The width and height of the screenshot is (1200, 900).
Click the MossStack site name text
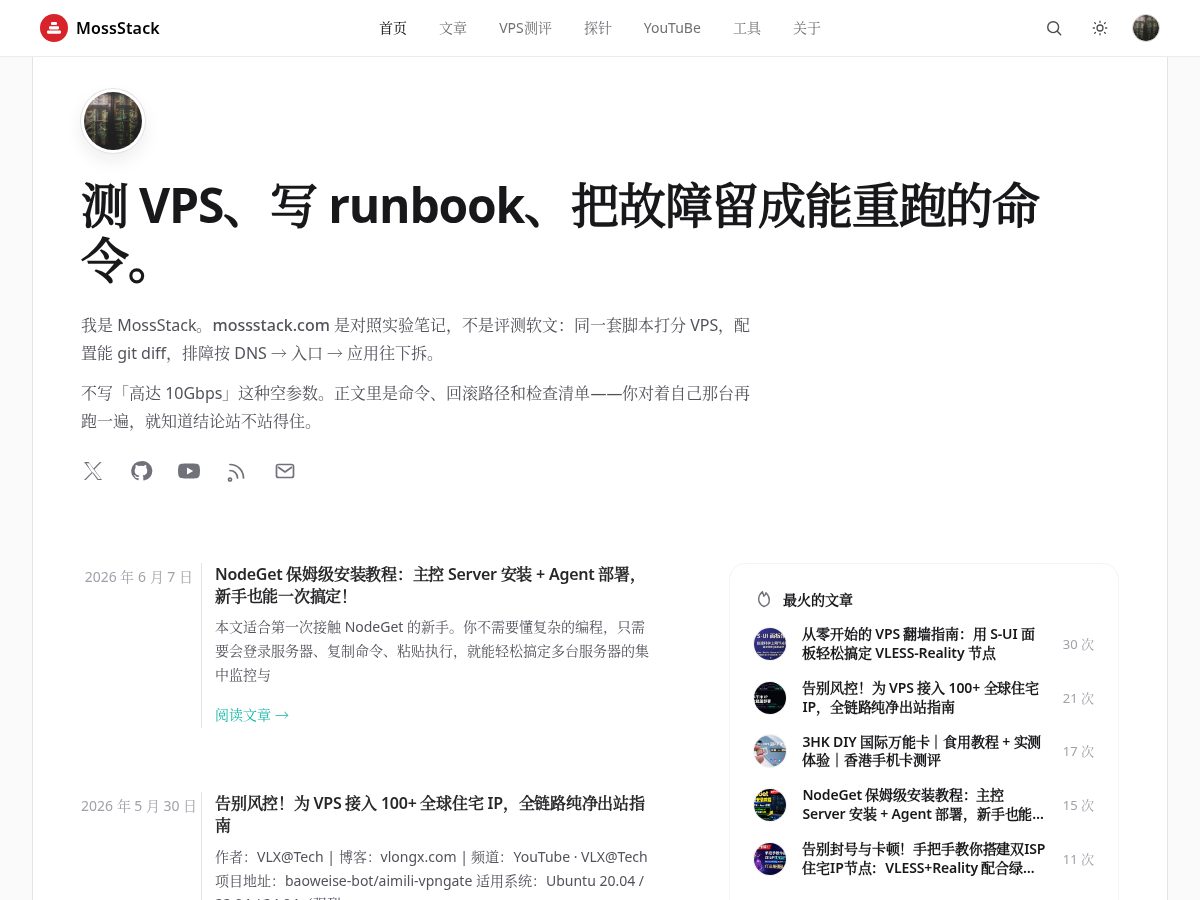[x=118, y=28]
